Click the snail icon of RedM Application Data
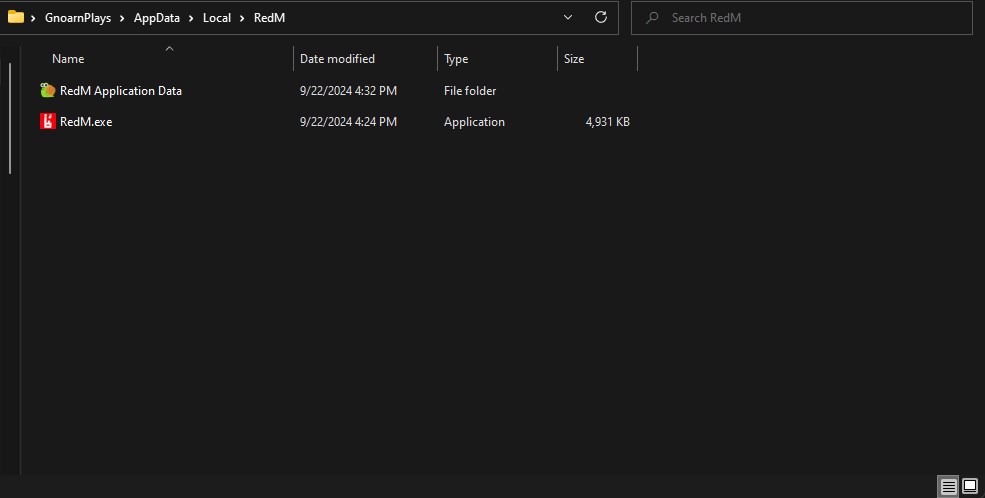 tap(48, 90)
